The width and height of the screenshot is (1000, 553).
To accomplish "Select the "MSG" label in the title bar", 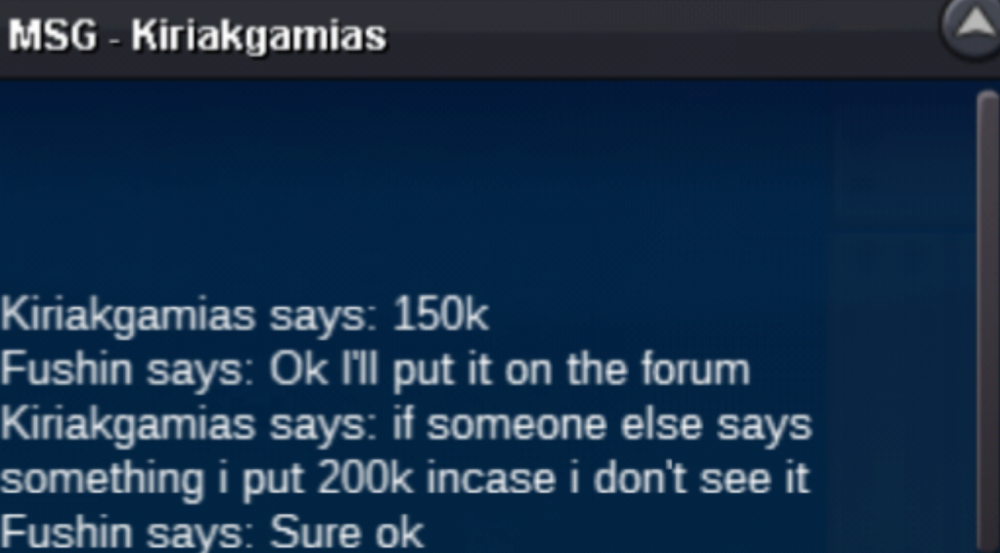I will [53, 36].
